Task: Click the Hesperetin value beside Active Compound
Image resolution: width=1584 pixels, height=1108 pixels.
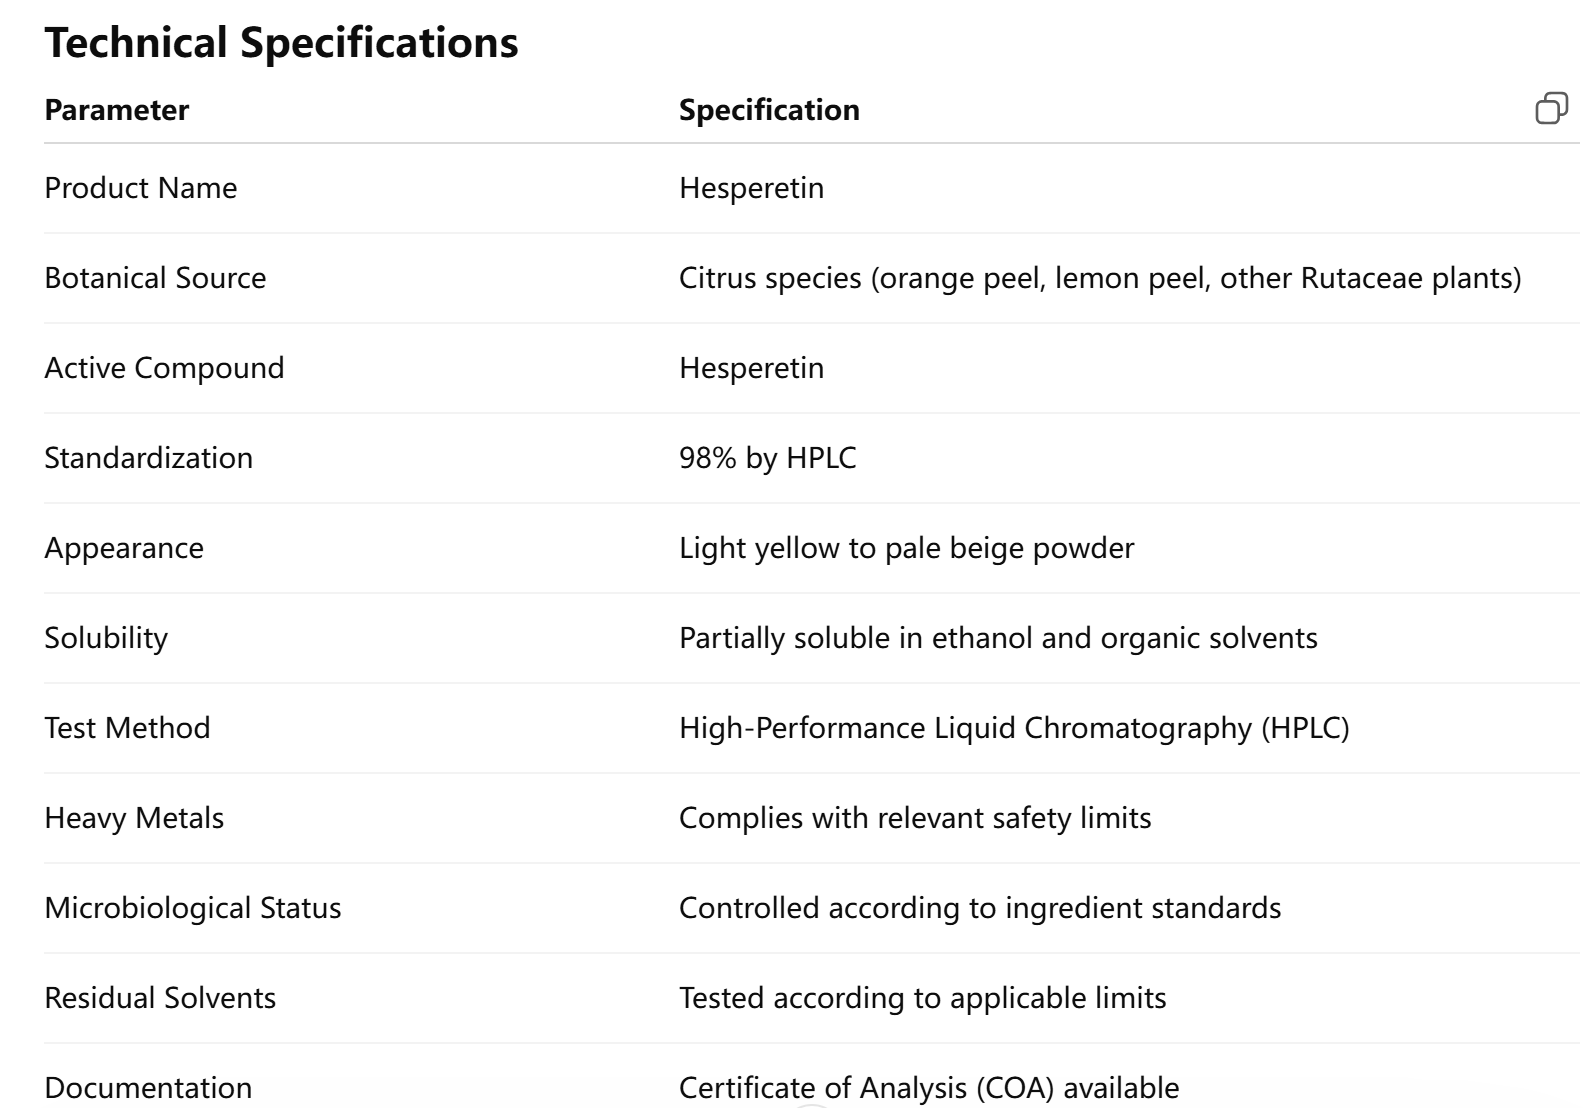Action: pyautogui.click(x=751, y=368)
